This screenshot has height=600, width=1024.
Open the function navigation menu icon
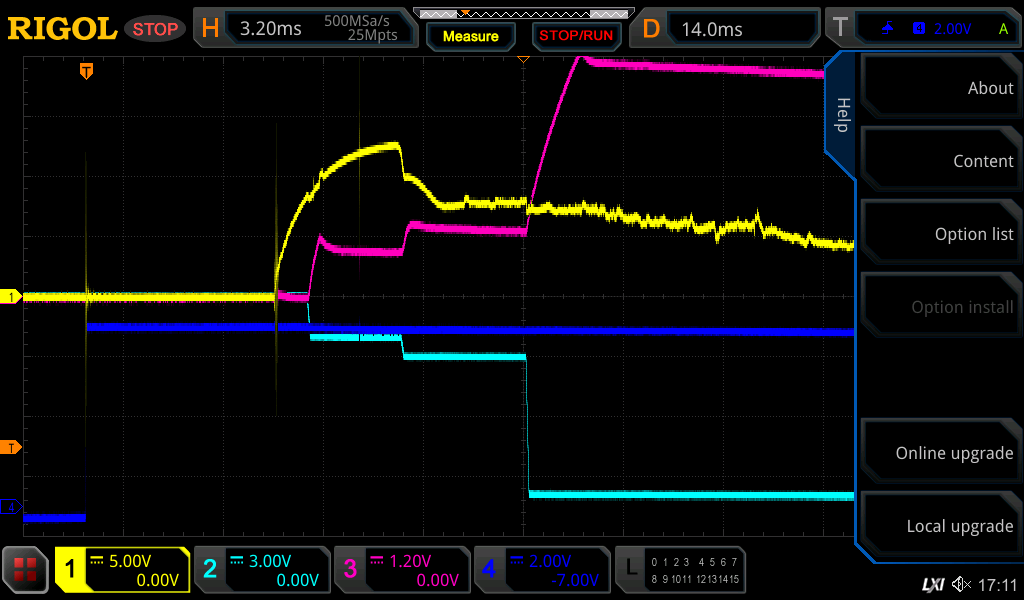tap(26, 570)
